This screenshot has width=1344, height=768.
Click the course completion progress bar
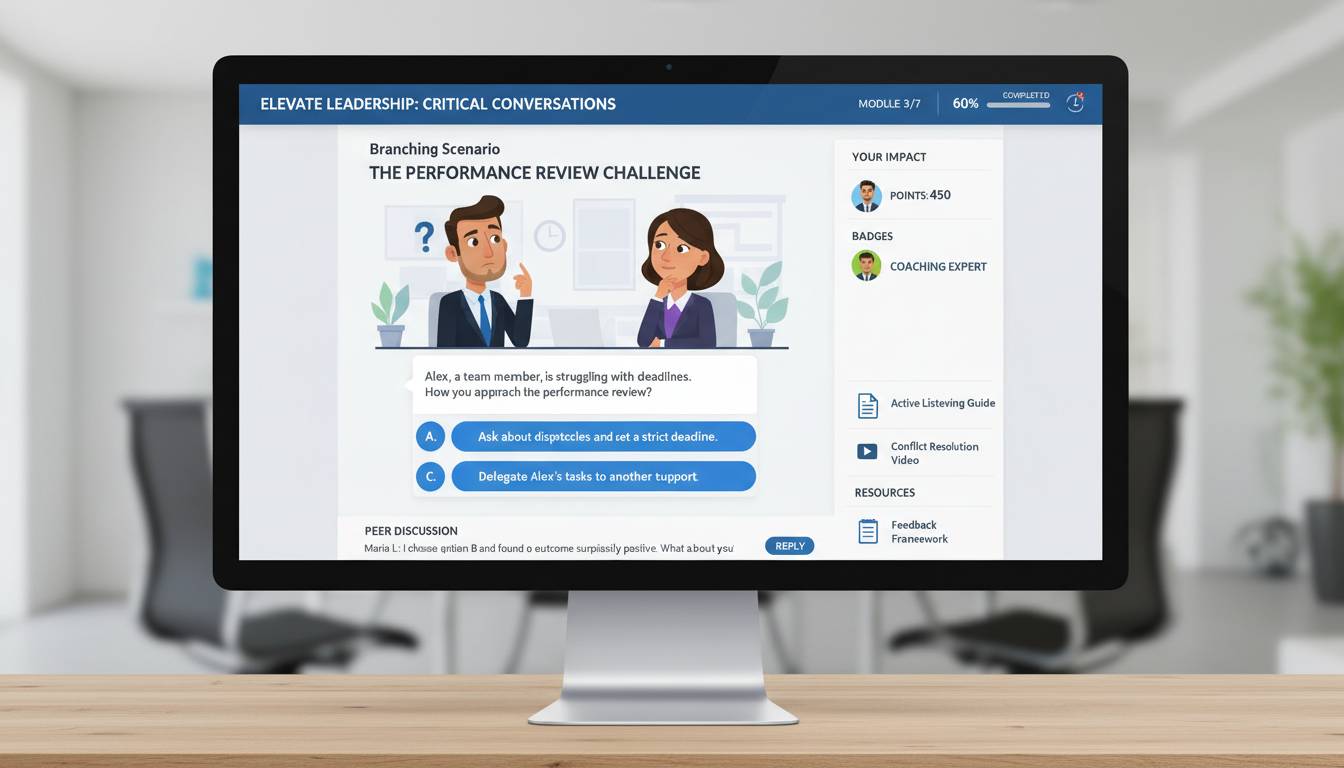click(x=1018, y=104)
